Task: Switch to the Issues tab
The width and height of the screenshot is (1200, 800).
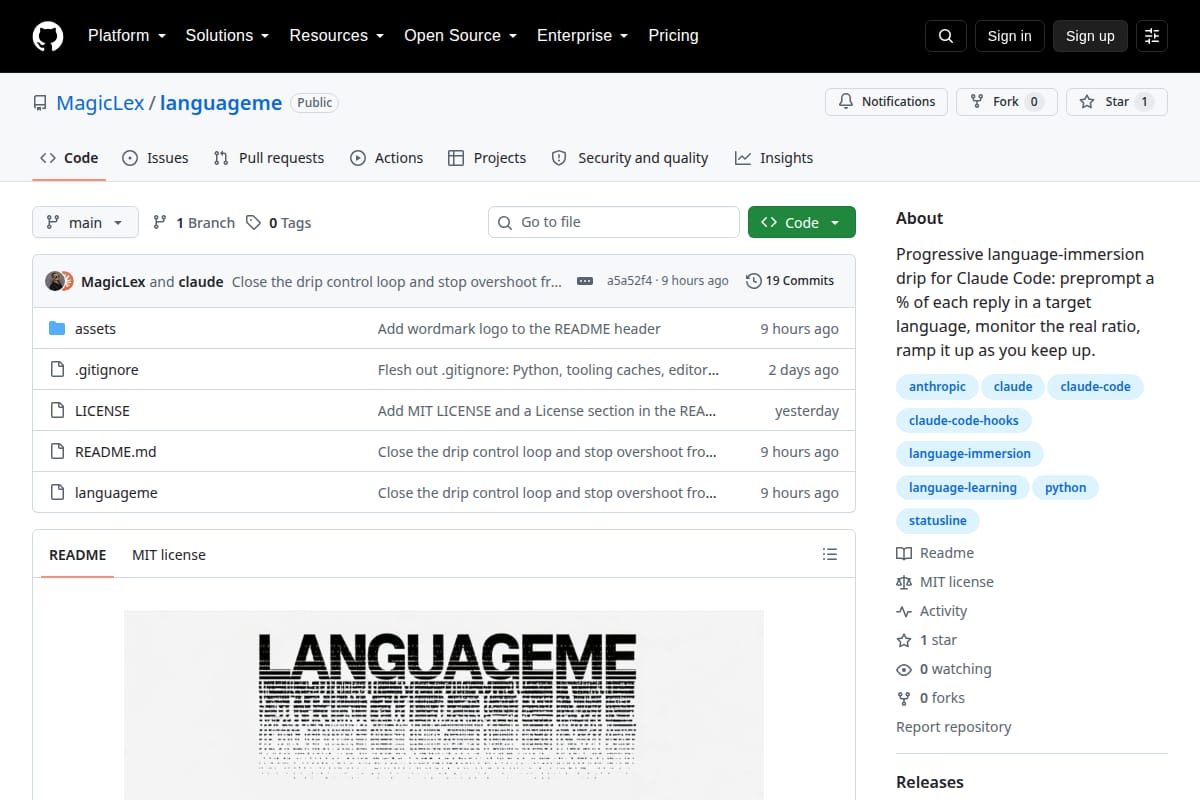Action: [155, 158]
